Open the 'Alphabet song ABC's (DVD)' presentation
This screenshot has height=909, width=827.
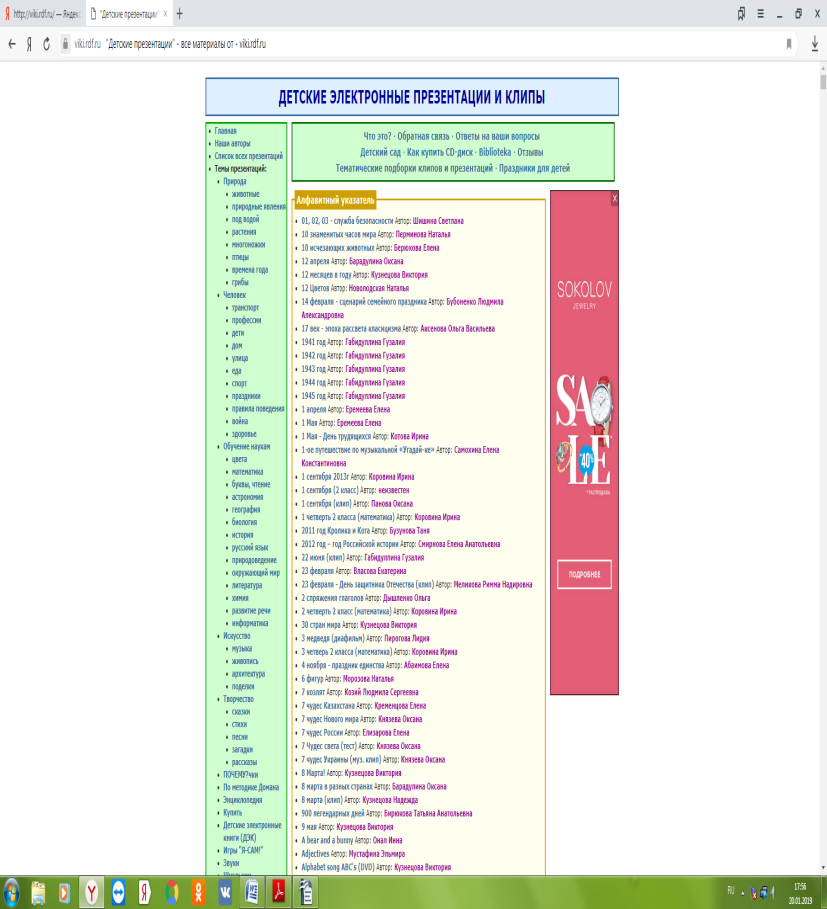coord(338,868)
